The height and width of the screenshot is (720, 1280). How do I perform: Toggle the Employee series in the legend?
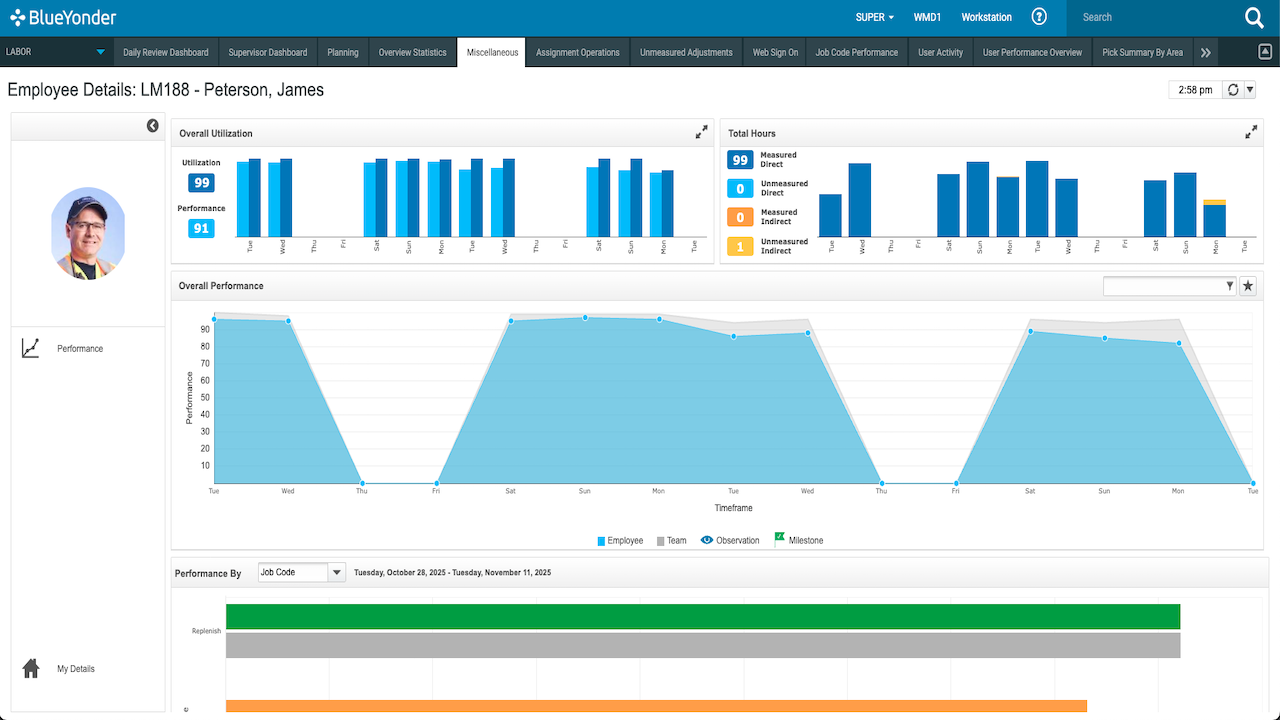click(x=620, y=541)
